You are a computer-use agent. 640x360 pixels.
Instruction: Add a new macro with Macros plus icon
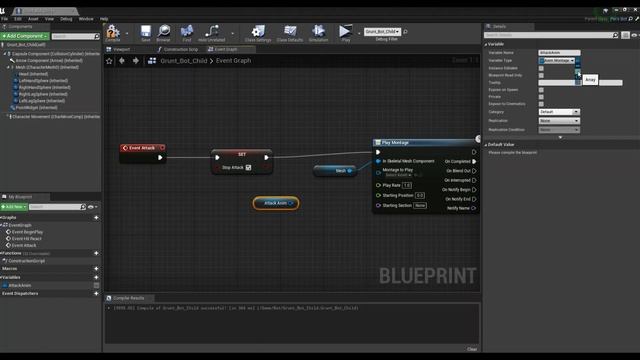[x=96, y=269]
